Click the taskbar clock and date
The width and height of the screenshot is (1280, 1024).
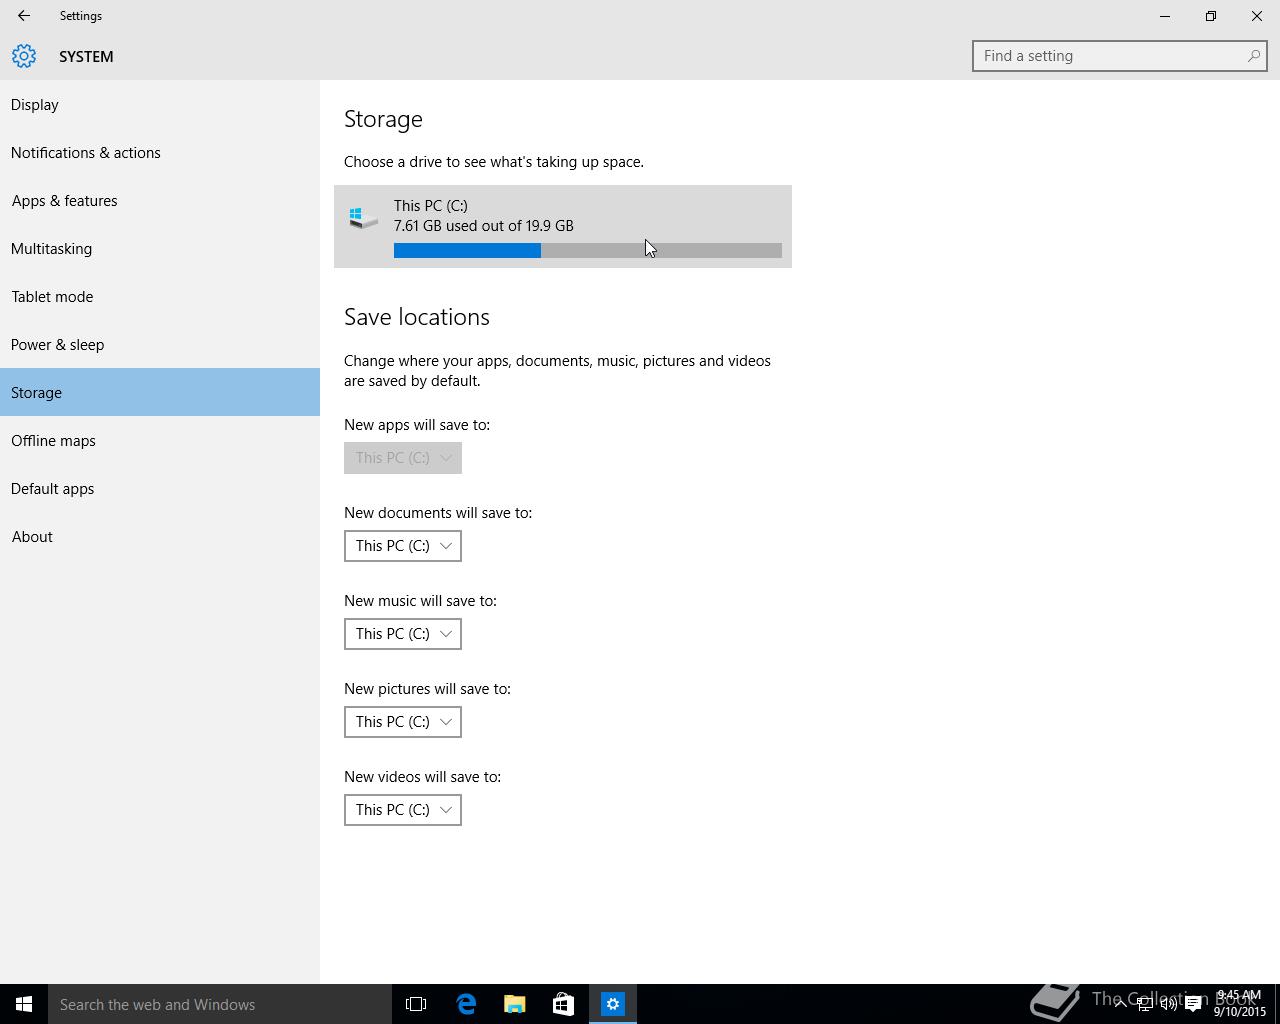(1240, 1004)
